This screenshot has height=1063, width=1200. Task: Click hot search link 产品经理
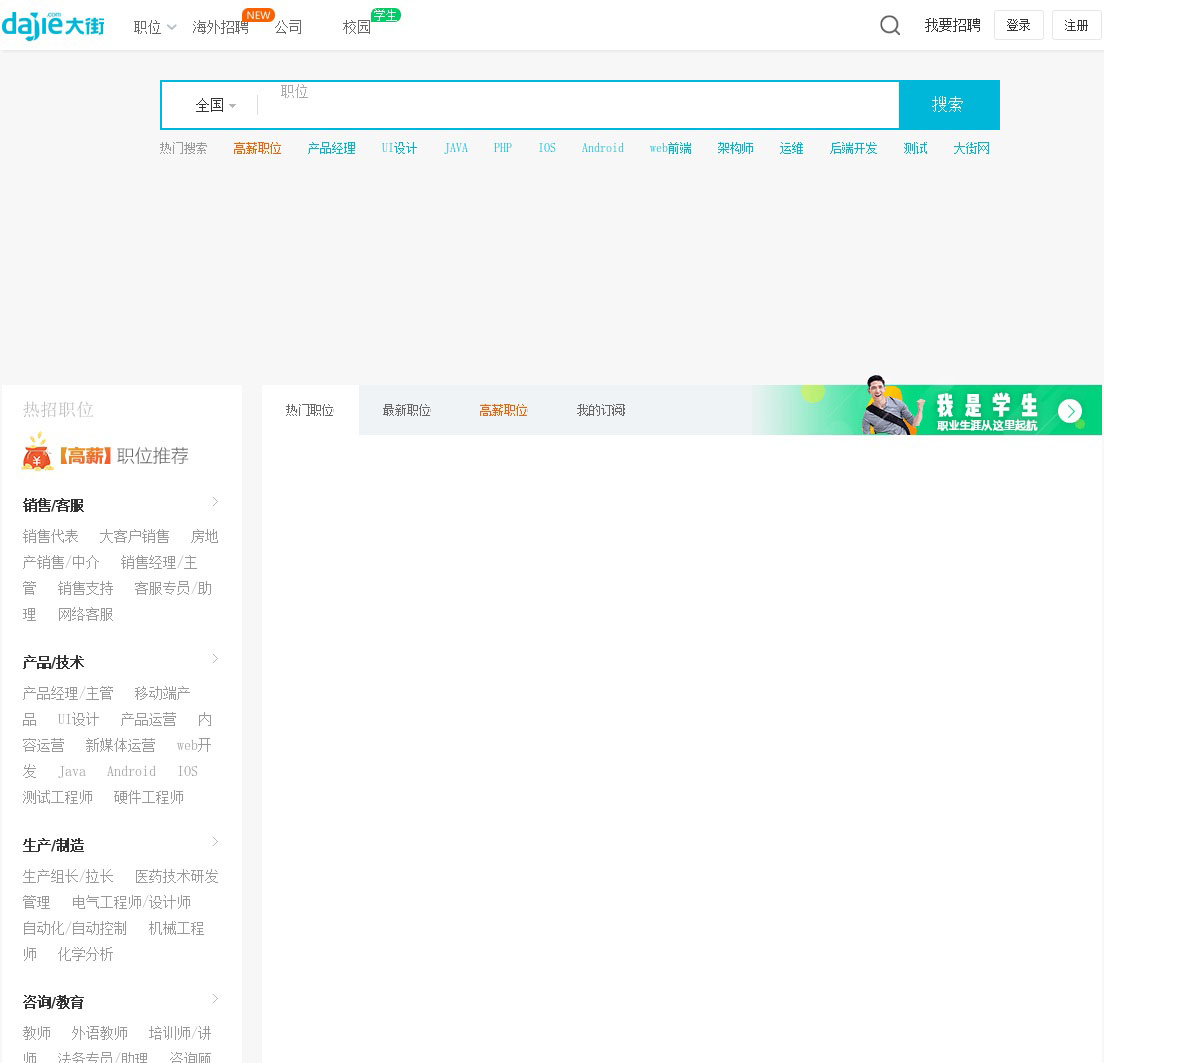[x=331, y=148]
